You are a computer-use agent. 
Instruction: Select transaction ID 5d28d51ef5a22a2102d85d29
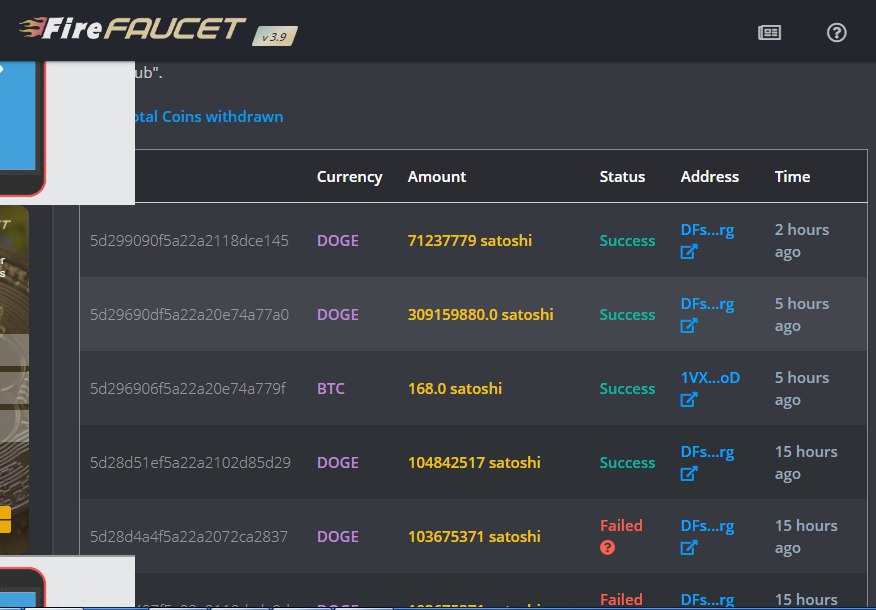[191, 463]
